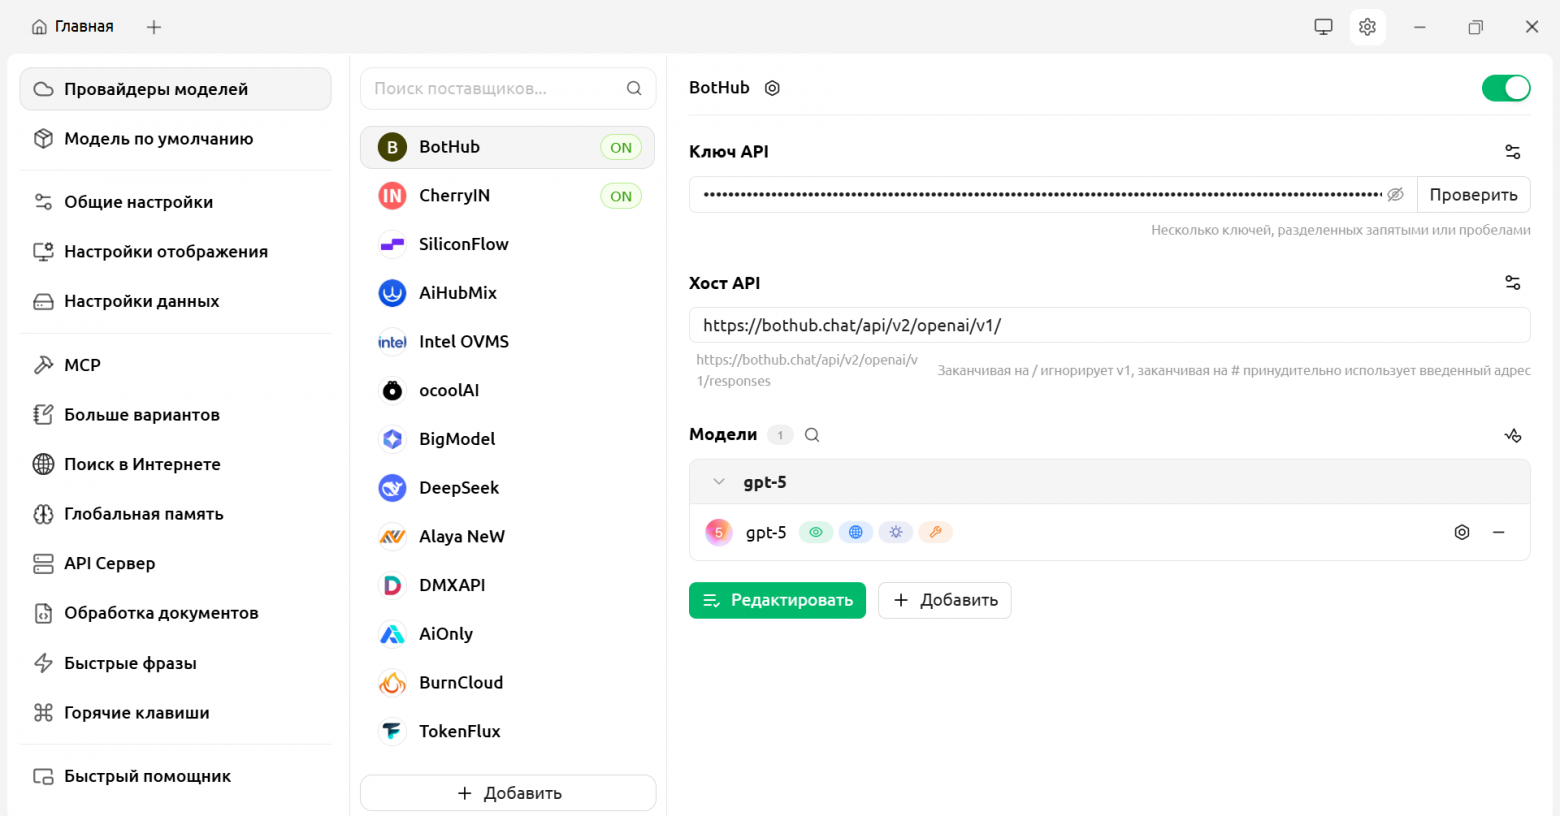The height and width of the screenshot is (816, 1560).
Task: Open the API Server settings section
Action: pos(106,563)
